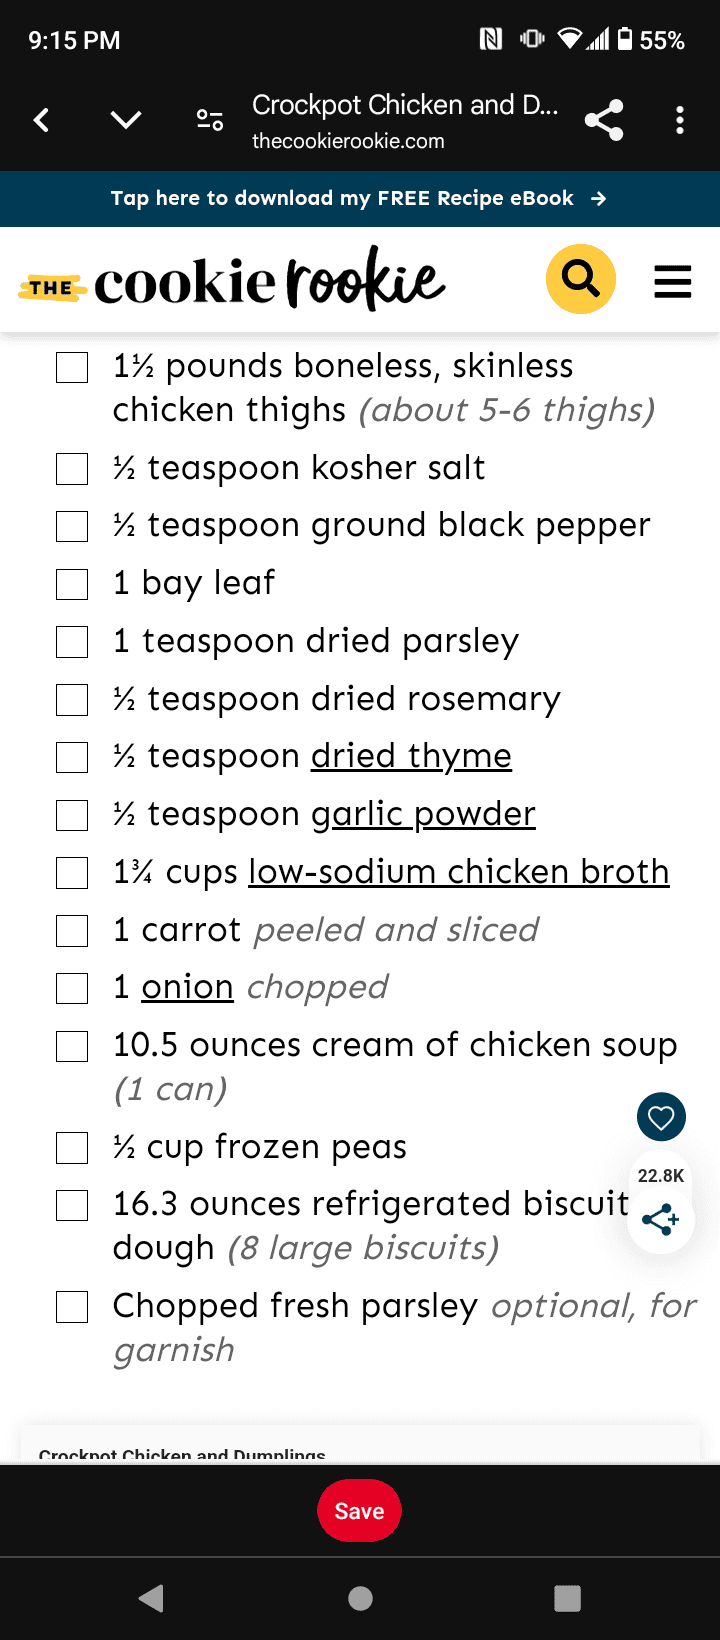Open the yellow search icon
This screenshot has width=720, height=1640.
pyautogui.click(x=580, y=279)
